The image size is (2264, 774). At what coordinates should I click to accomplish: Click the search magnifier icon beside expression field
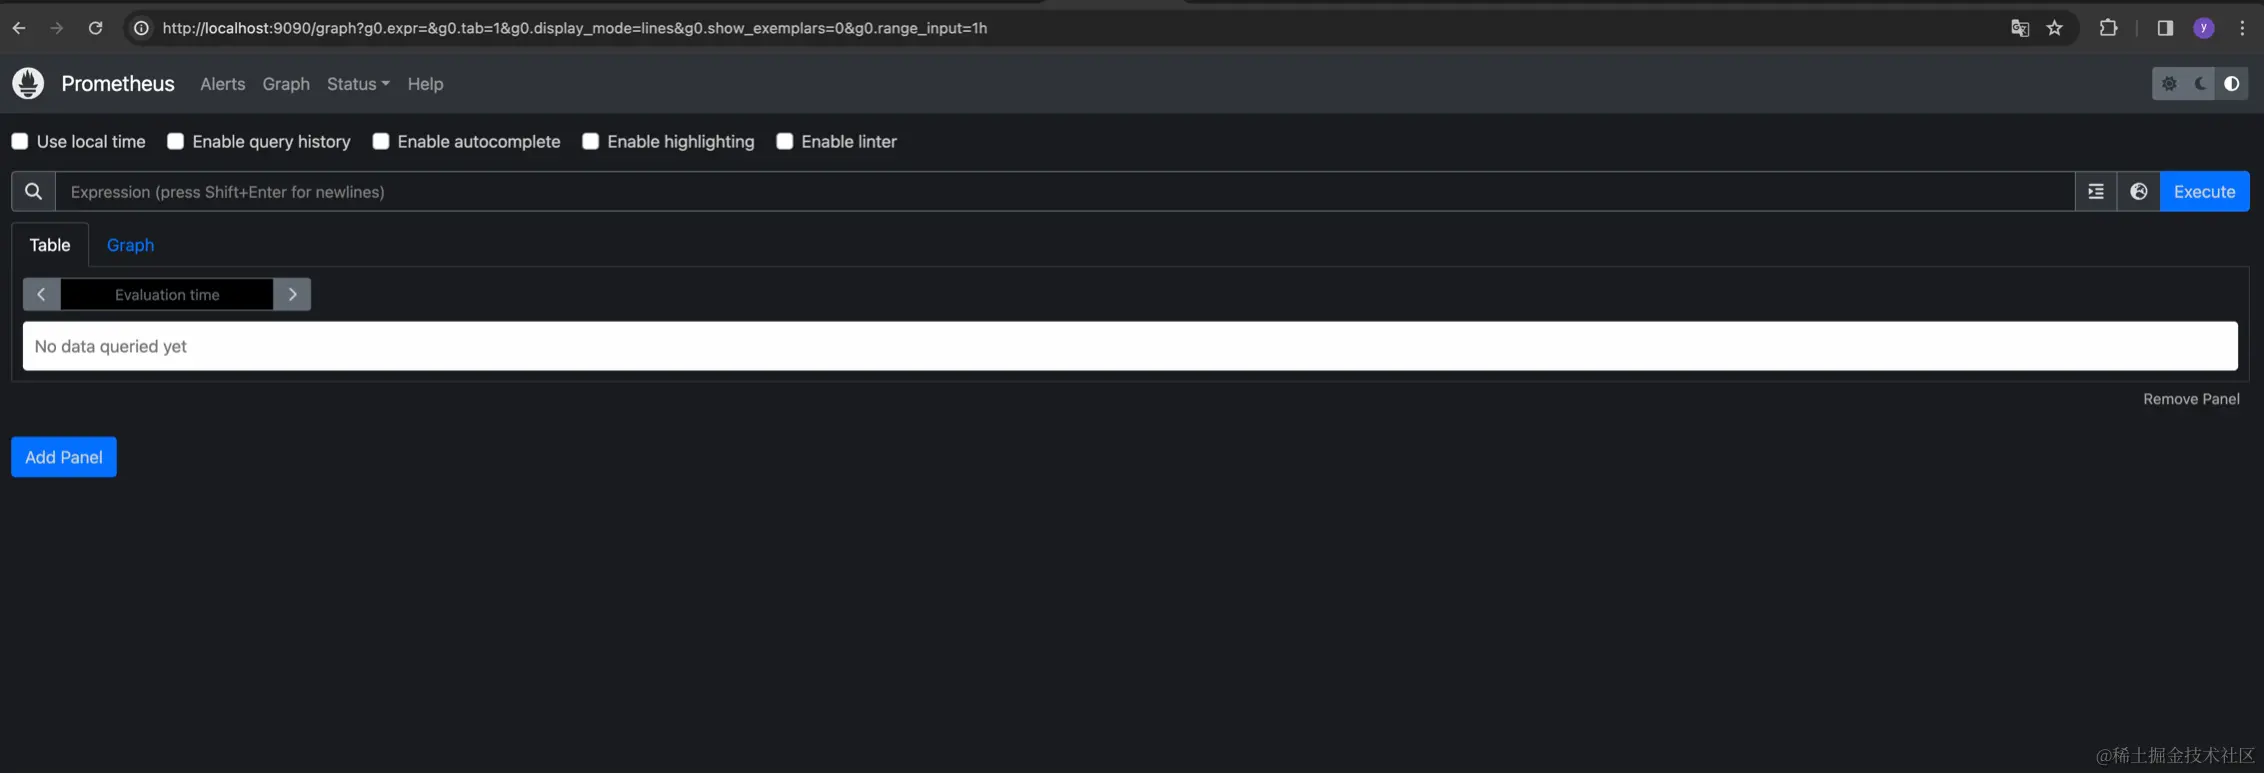tap(33, 191)
